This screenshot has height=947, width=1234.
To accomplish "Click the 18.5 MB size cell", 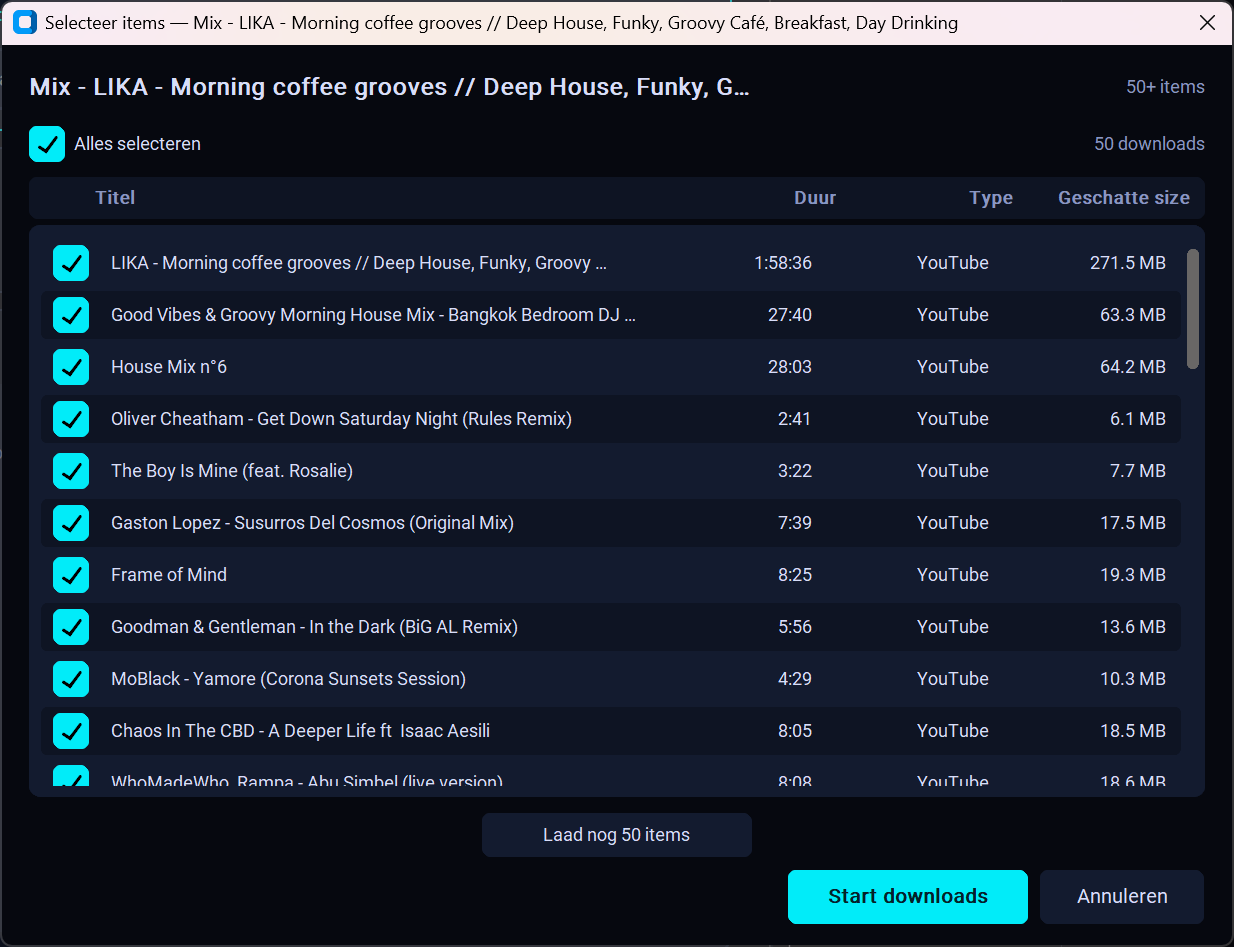I will coord(1133,731).
